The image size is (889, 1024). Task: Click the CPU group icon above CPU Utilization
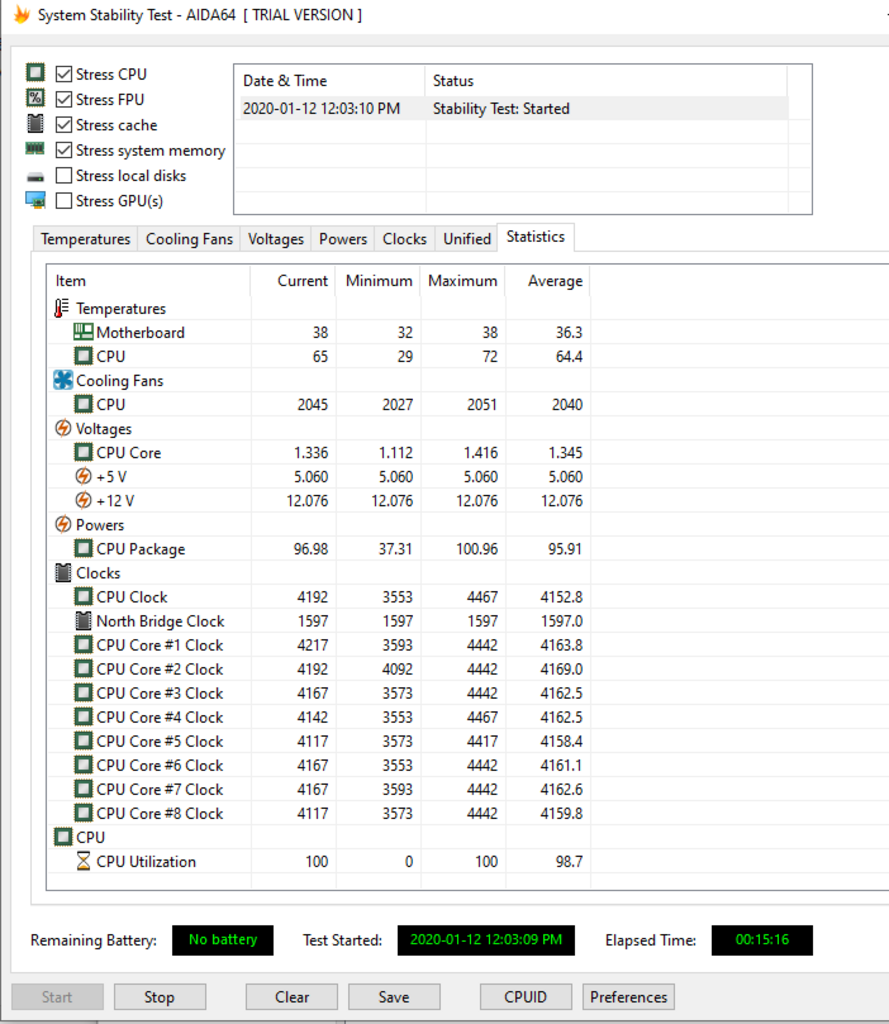(x=63, y=837)
